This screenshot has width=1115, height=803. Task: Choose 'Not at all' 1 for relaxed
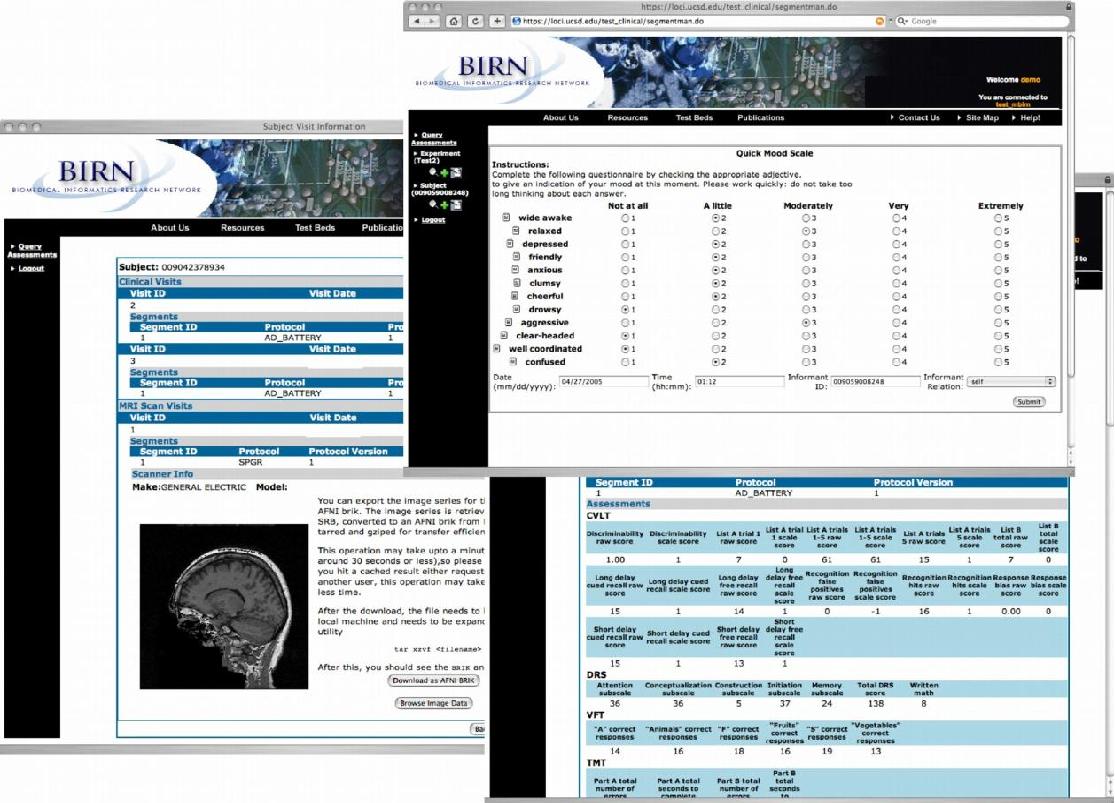point(626,231)
